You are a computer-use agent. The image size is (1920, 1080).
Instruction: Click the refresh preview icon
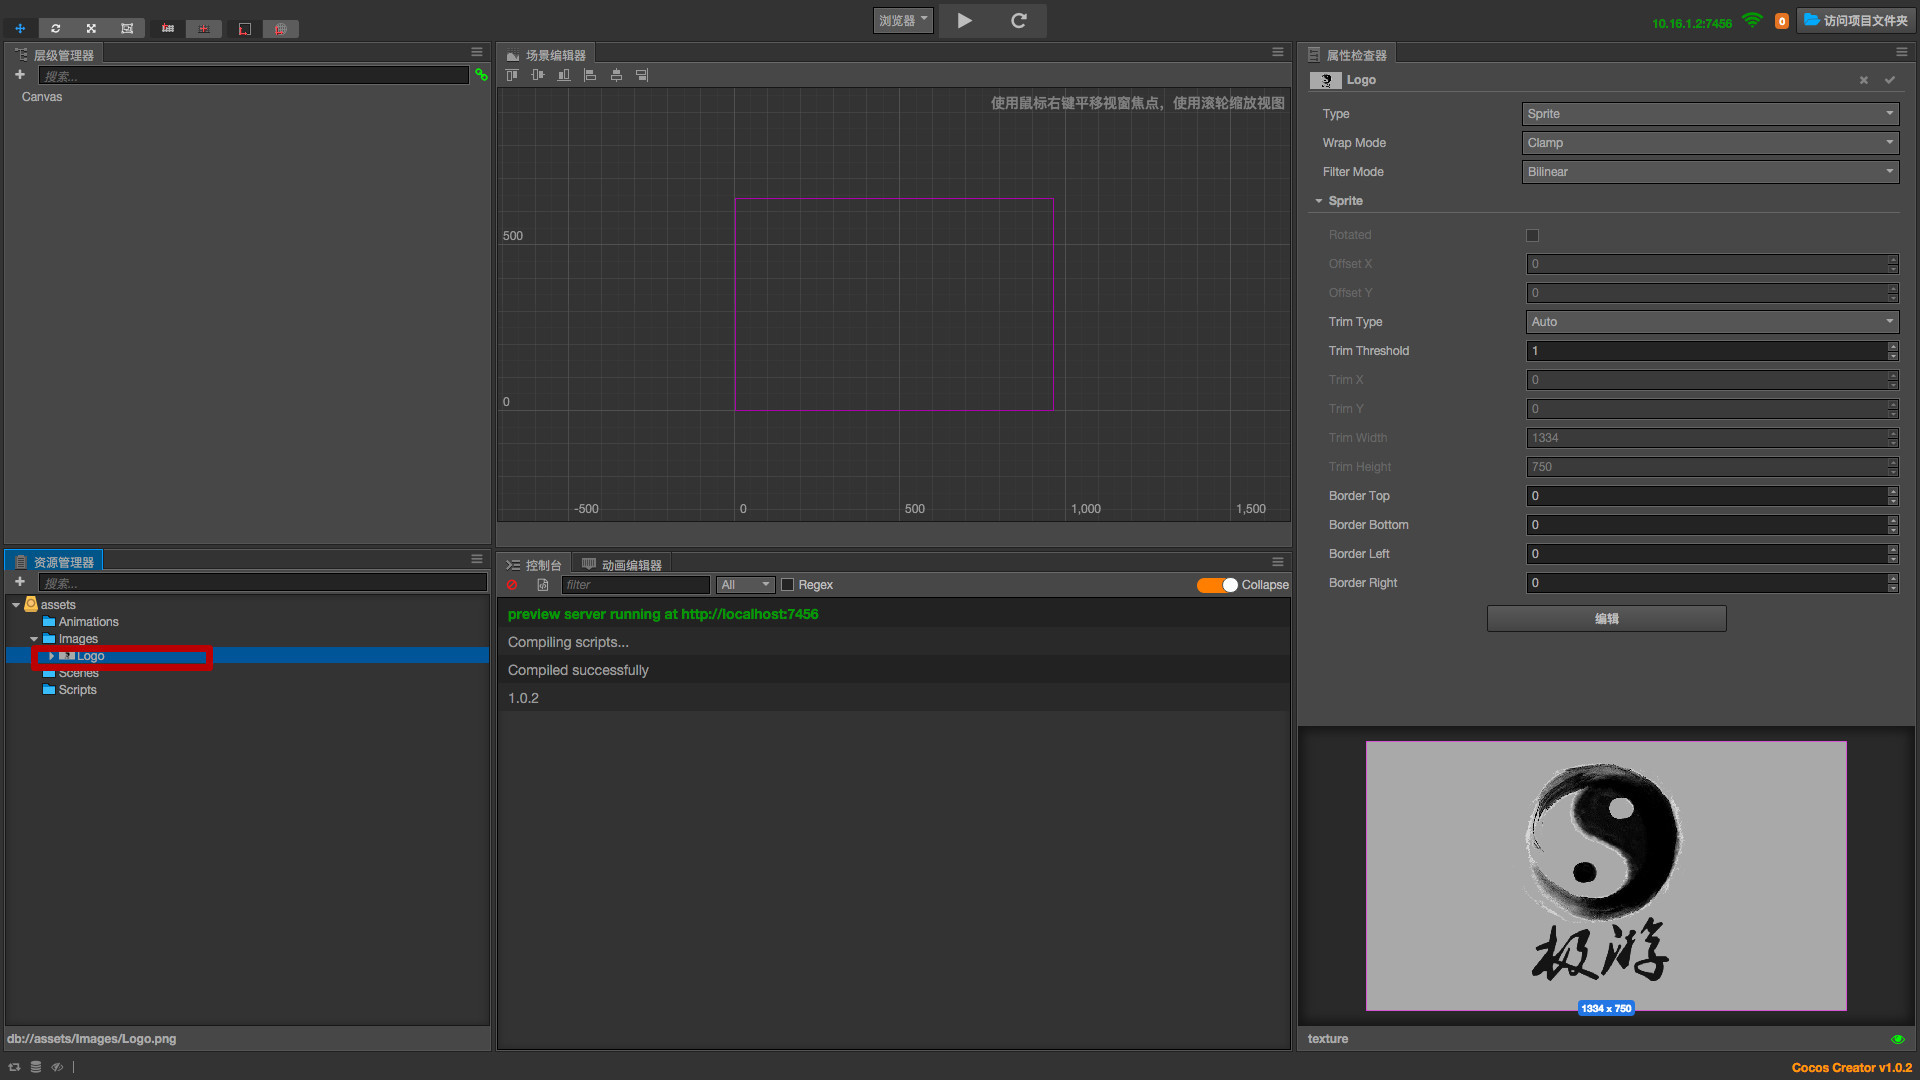tap(1019, 20)
